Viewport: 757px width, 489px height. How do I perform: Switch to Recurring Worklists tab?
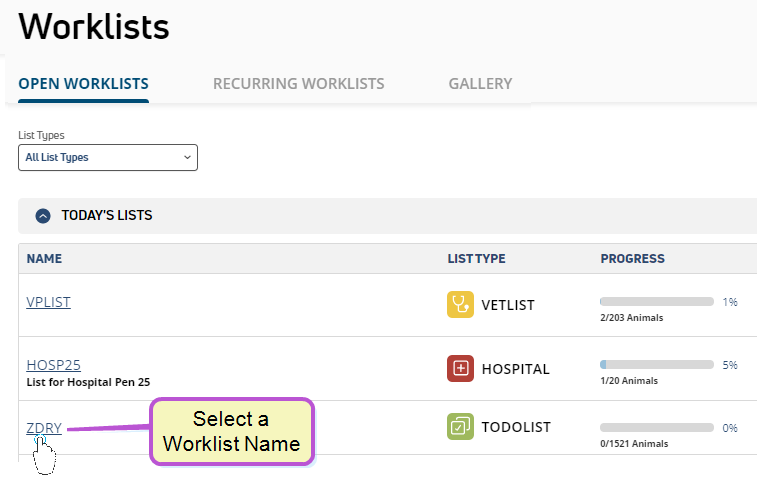[x=299, y=84]
